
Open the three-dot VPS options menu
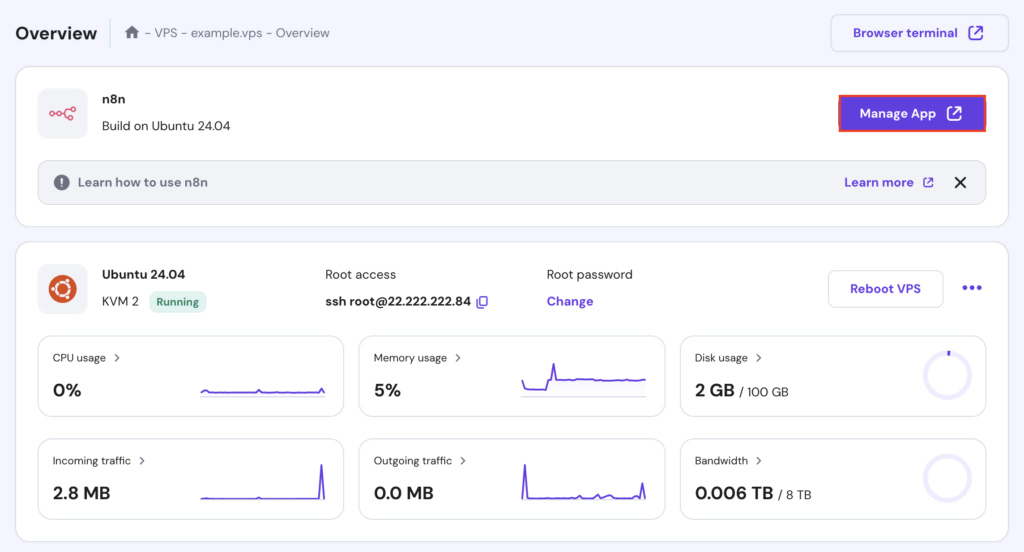click(971, 289)
